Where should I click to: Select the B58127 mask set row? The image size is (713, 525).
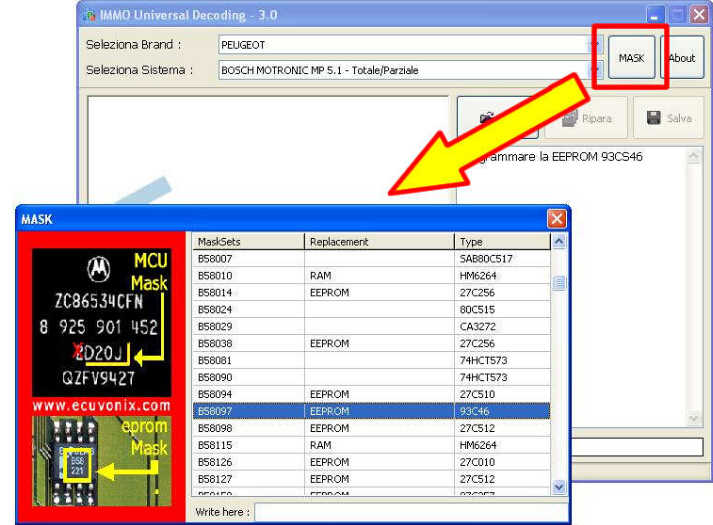click(x=372, y=479)
